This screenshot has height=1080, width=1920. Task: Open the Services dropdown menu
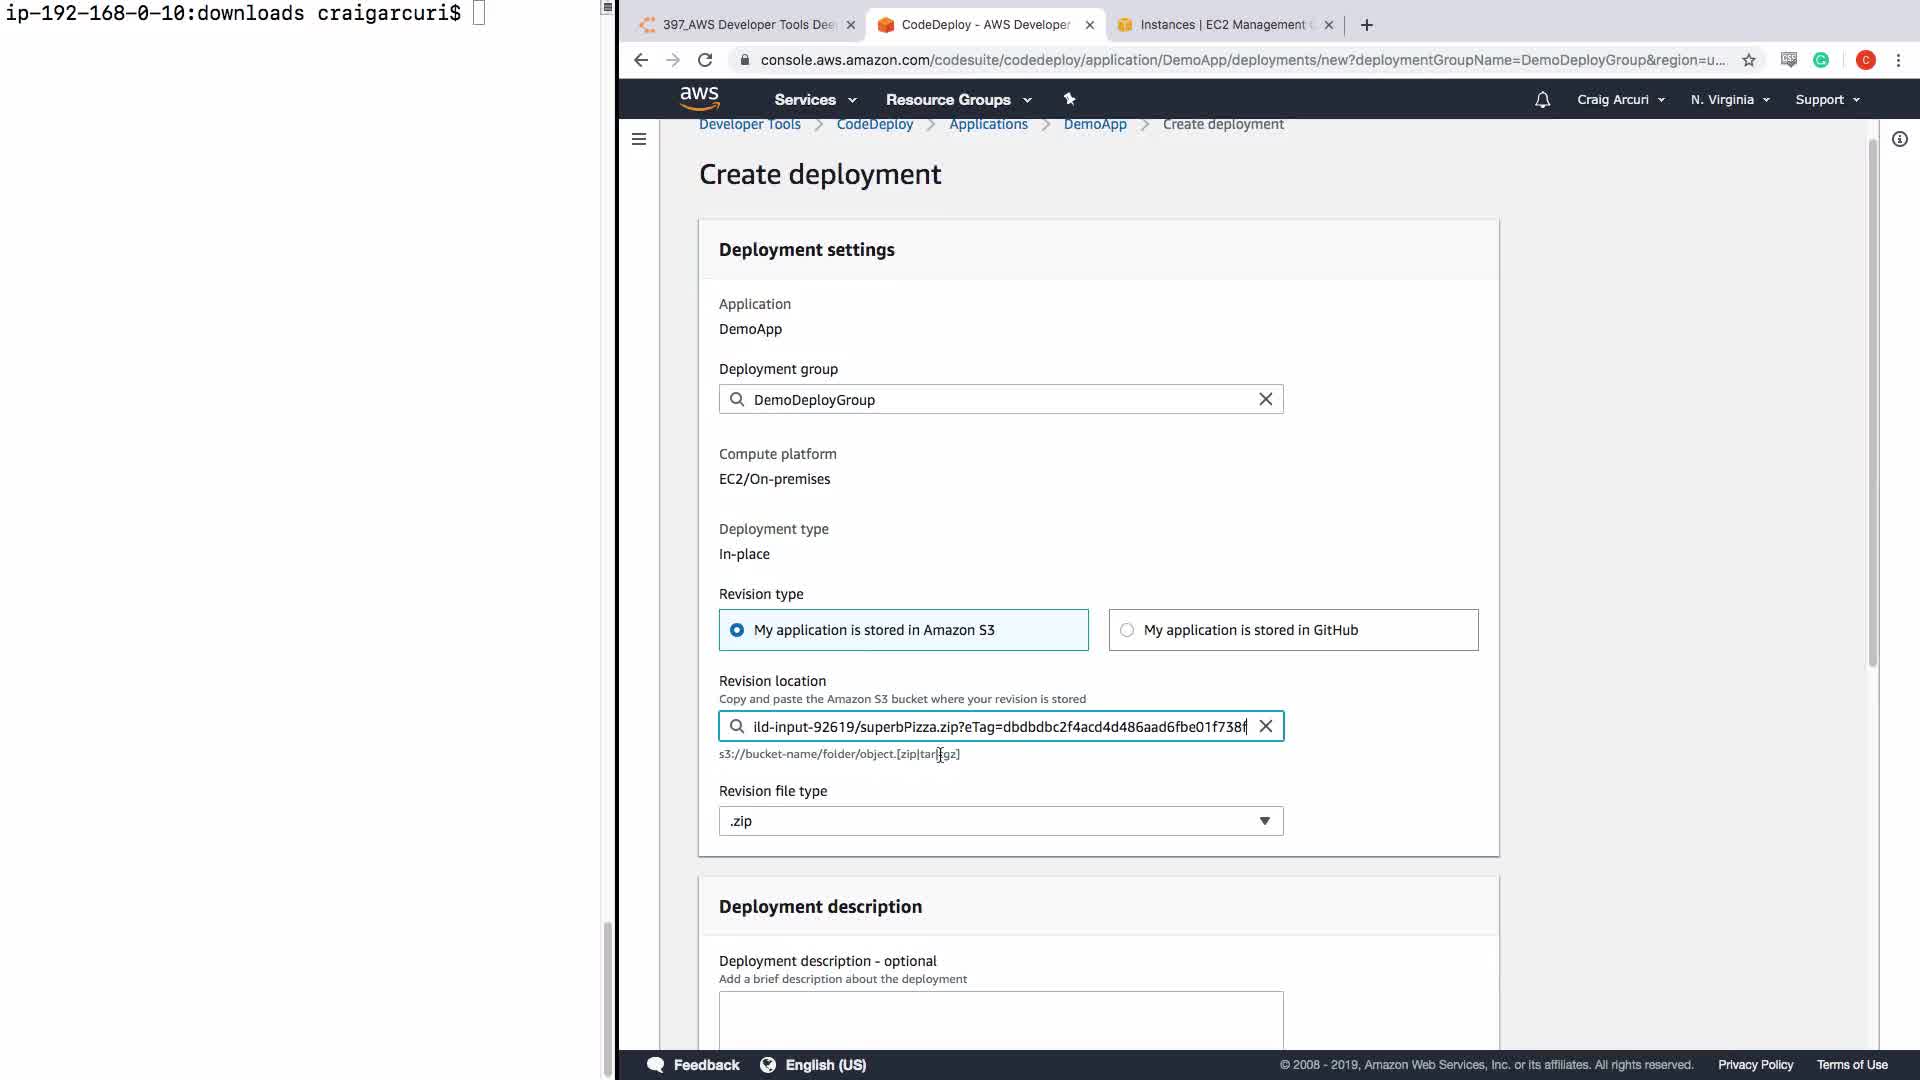tap(815, 99)
